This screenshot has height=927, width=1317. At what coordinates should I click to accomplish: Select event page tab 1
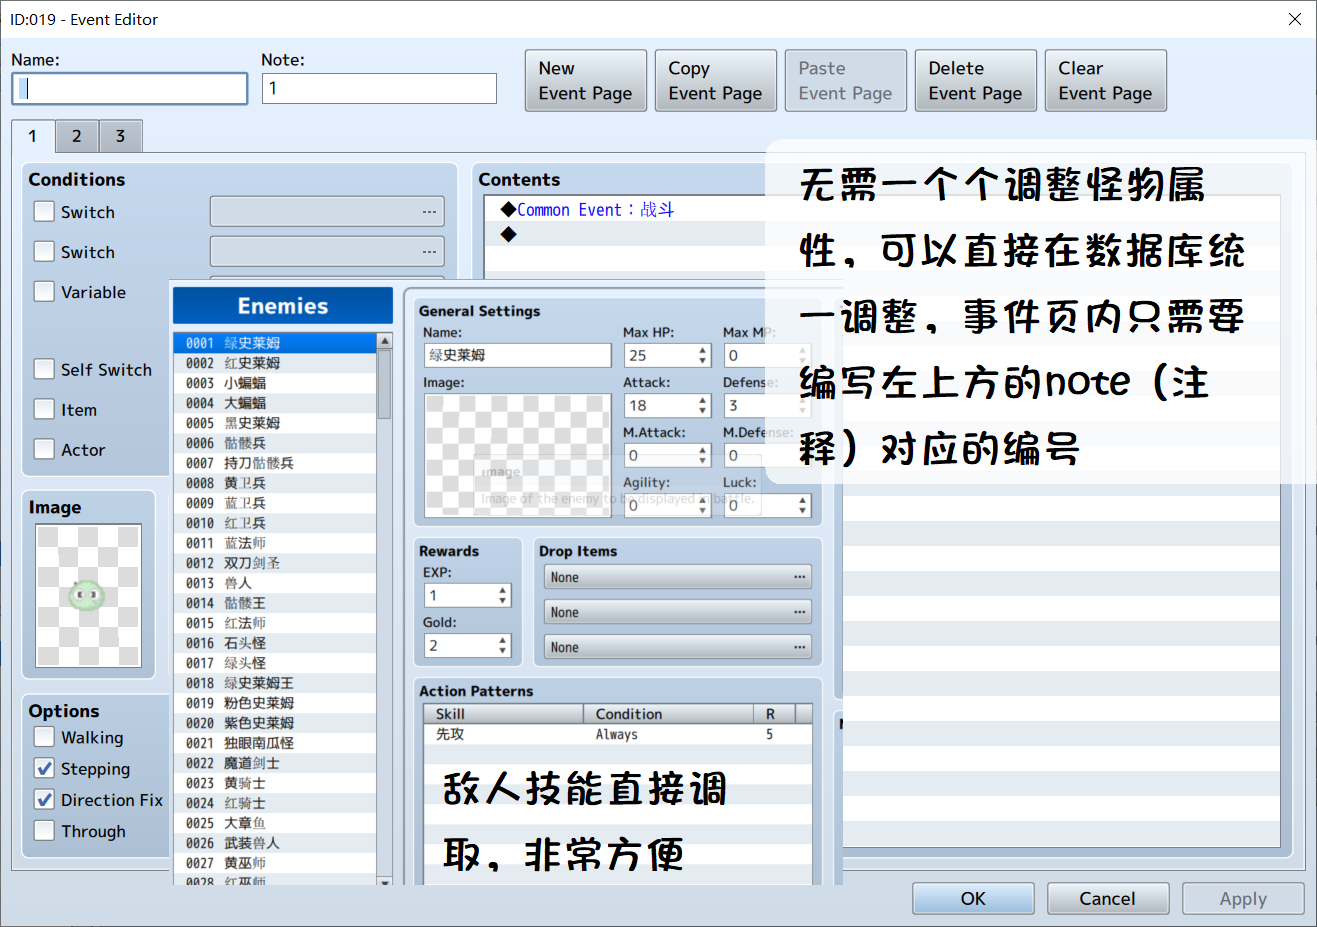tap(33, 136)
